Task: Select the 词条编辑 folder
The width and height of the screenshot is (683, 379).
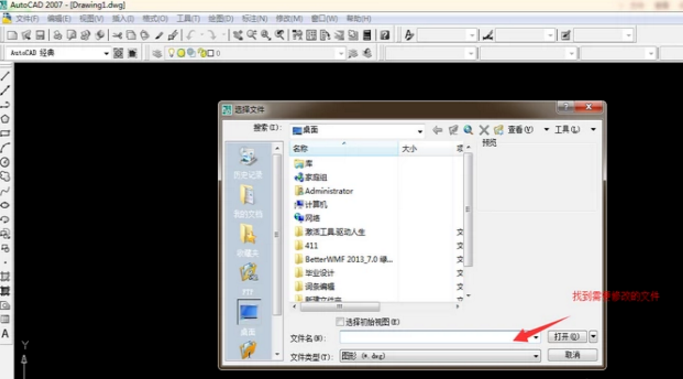Action: pos(314,287)
